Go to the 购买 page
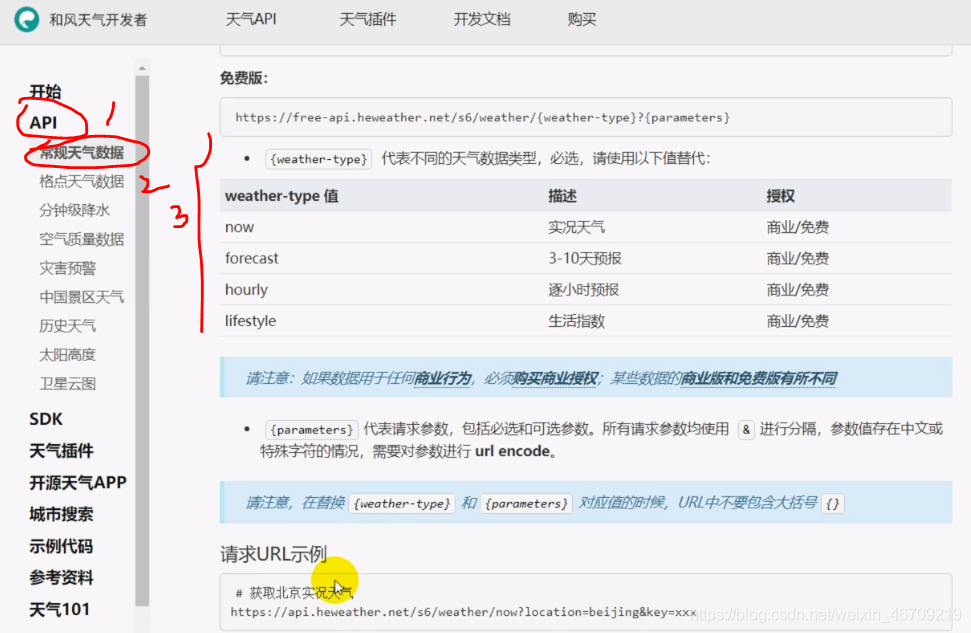This screenshot has width=971, height=633. pos(581,19)
